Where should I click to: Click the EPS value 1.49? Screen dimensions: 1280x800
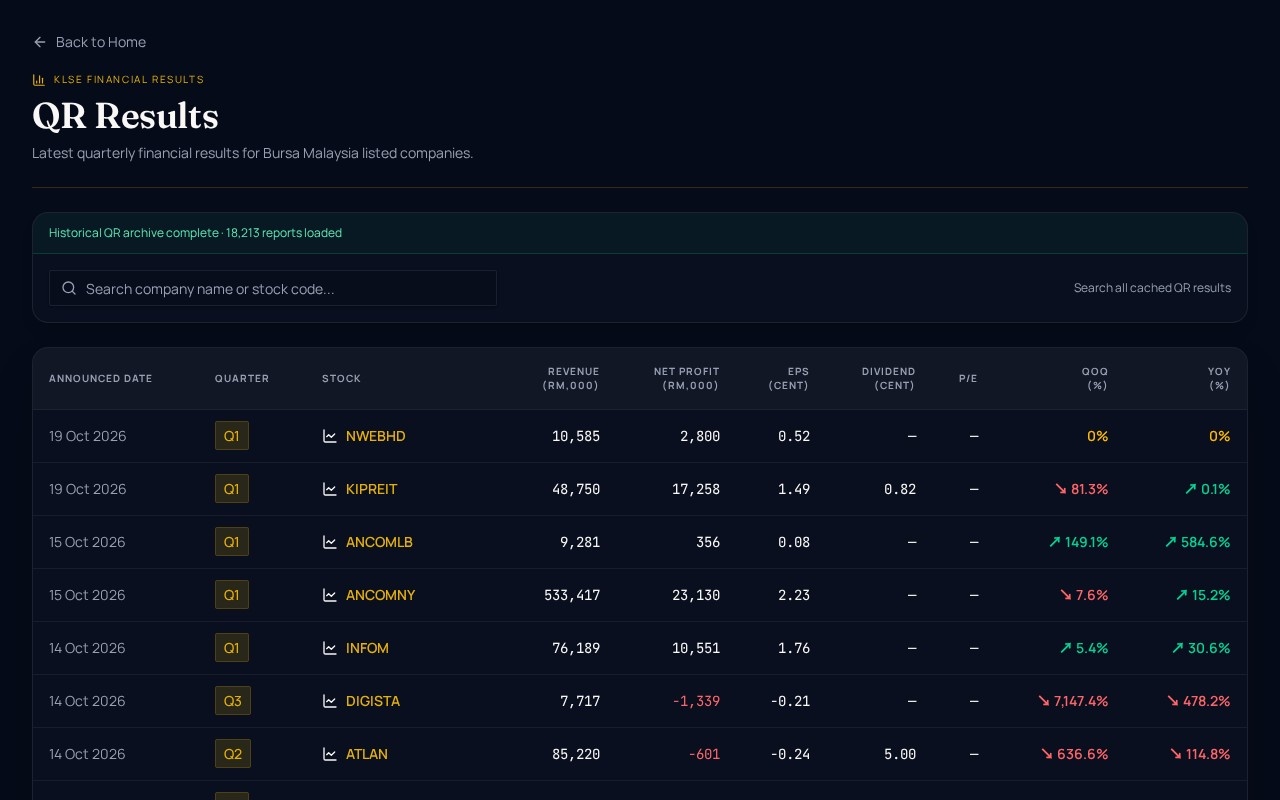tap(794, 489)
